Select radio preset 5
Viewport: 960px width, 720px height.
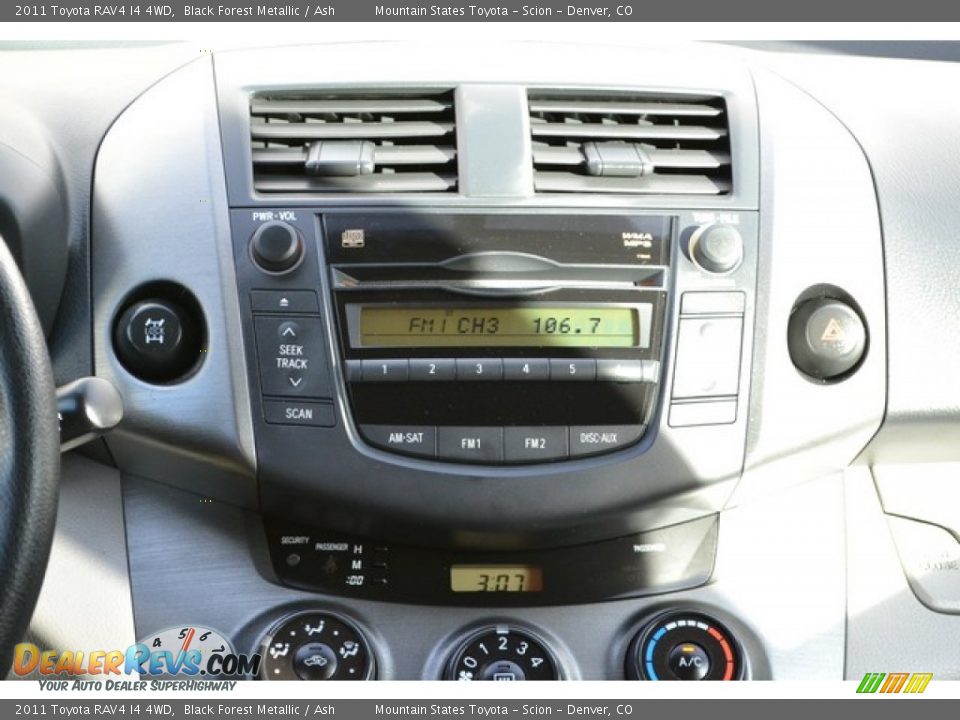(x=572, y=370)
